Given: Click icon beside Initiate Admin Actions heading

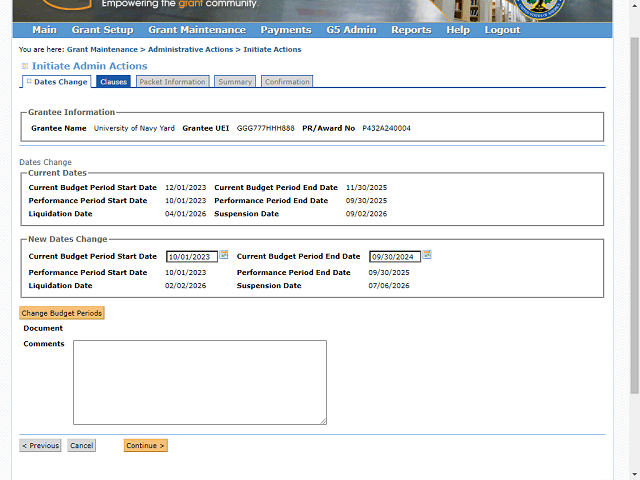Looking at the screenshot, I should click(x=24, y=66).
